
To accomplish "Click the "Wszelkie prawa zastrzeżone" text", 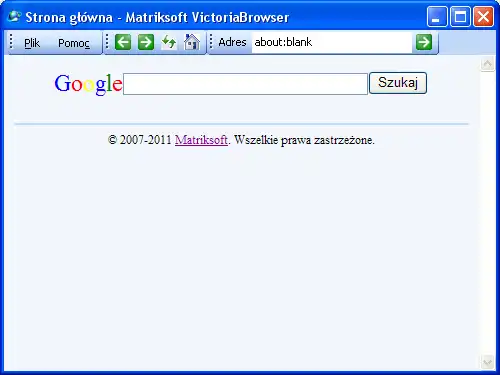I will point(303,140).
